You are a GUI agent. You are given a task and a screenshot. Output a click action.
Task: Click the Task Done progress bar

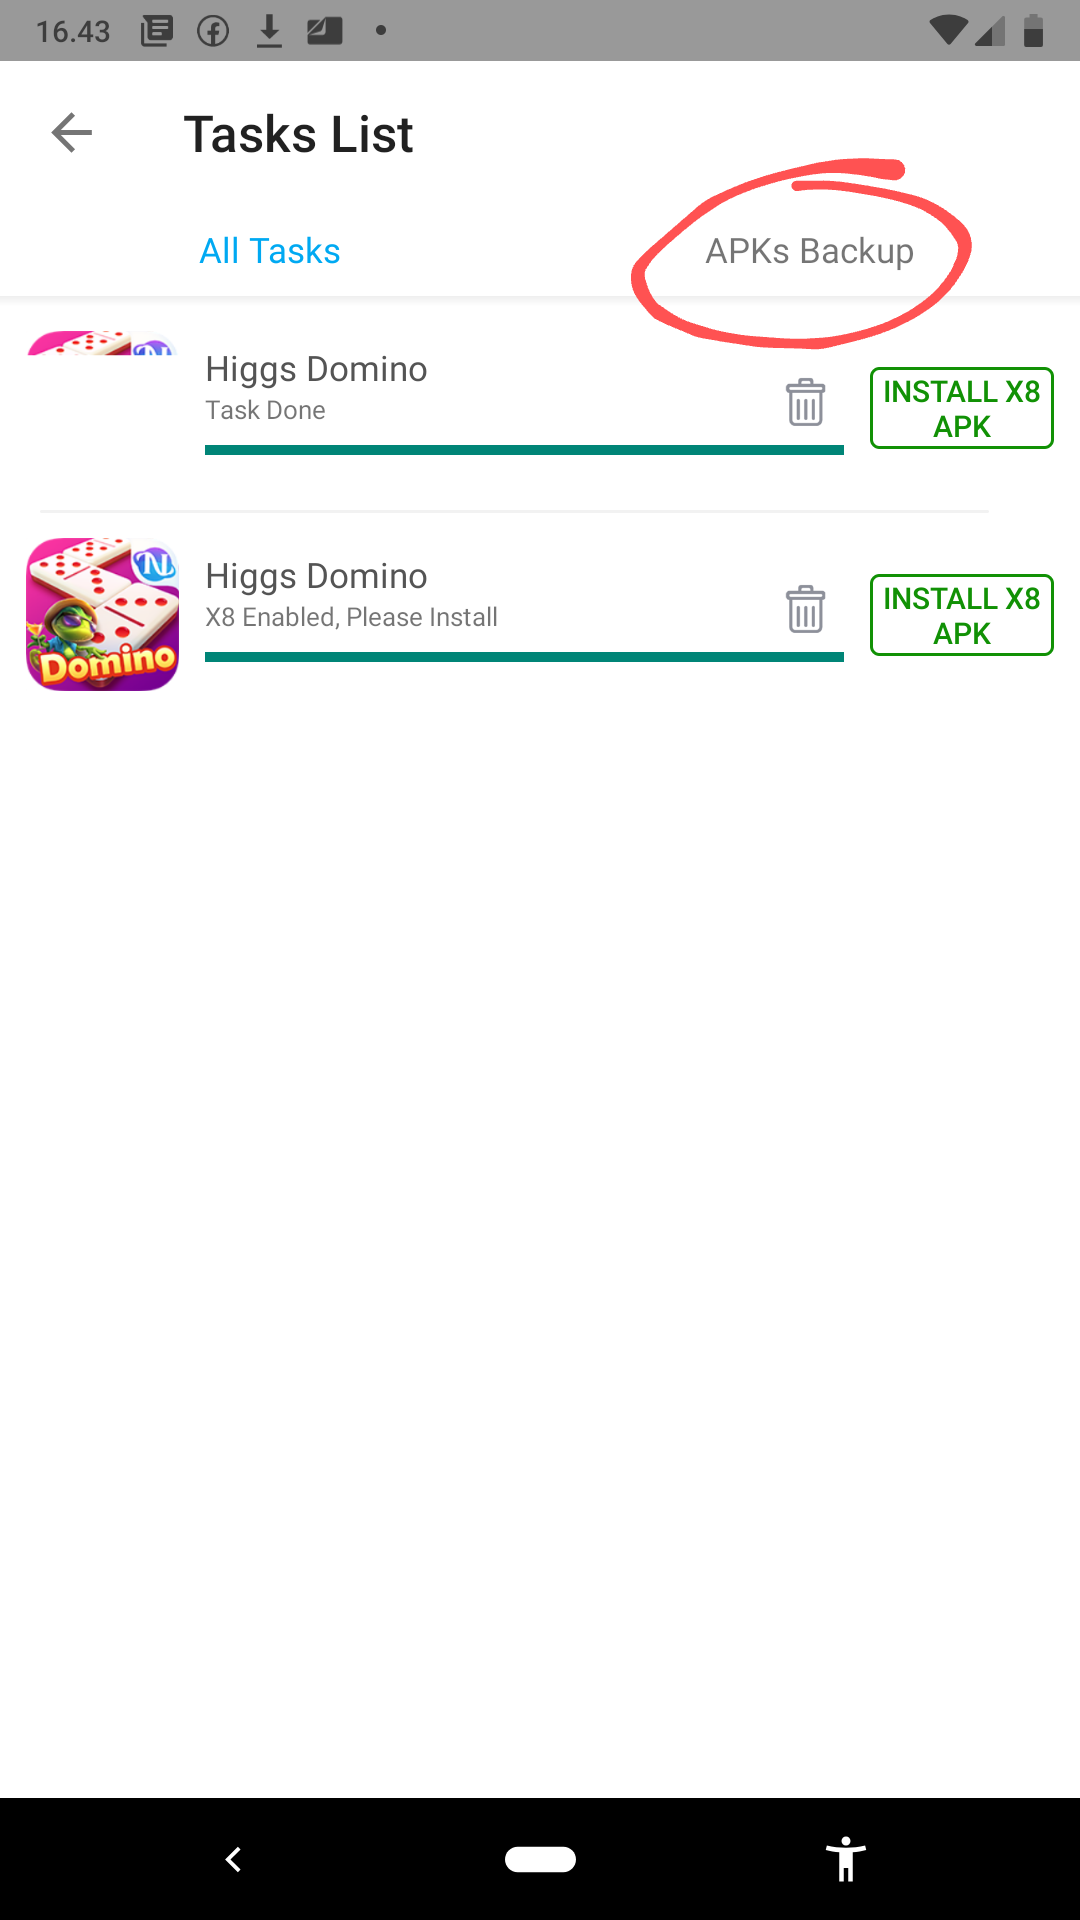pos(524,450)
